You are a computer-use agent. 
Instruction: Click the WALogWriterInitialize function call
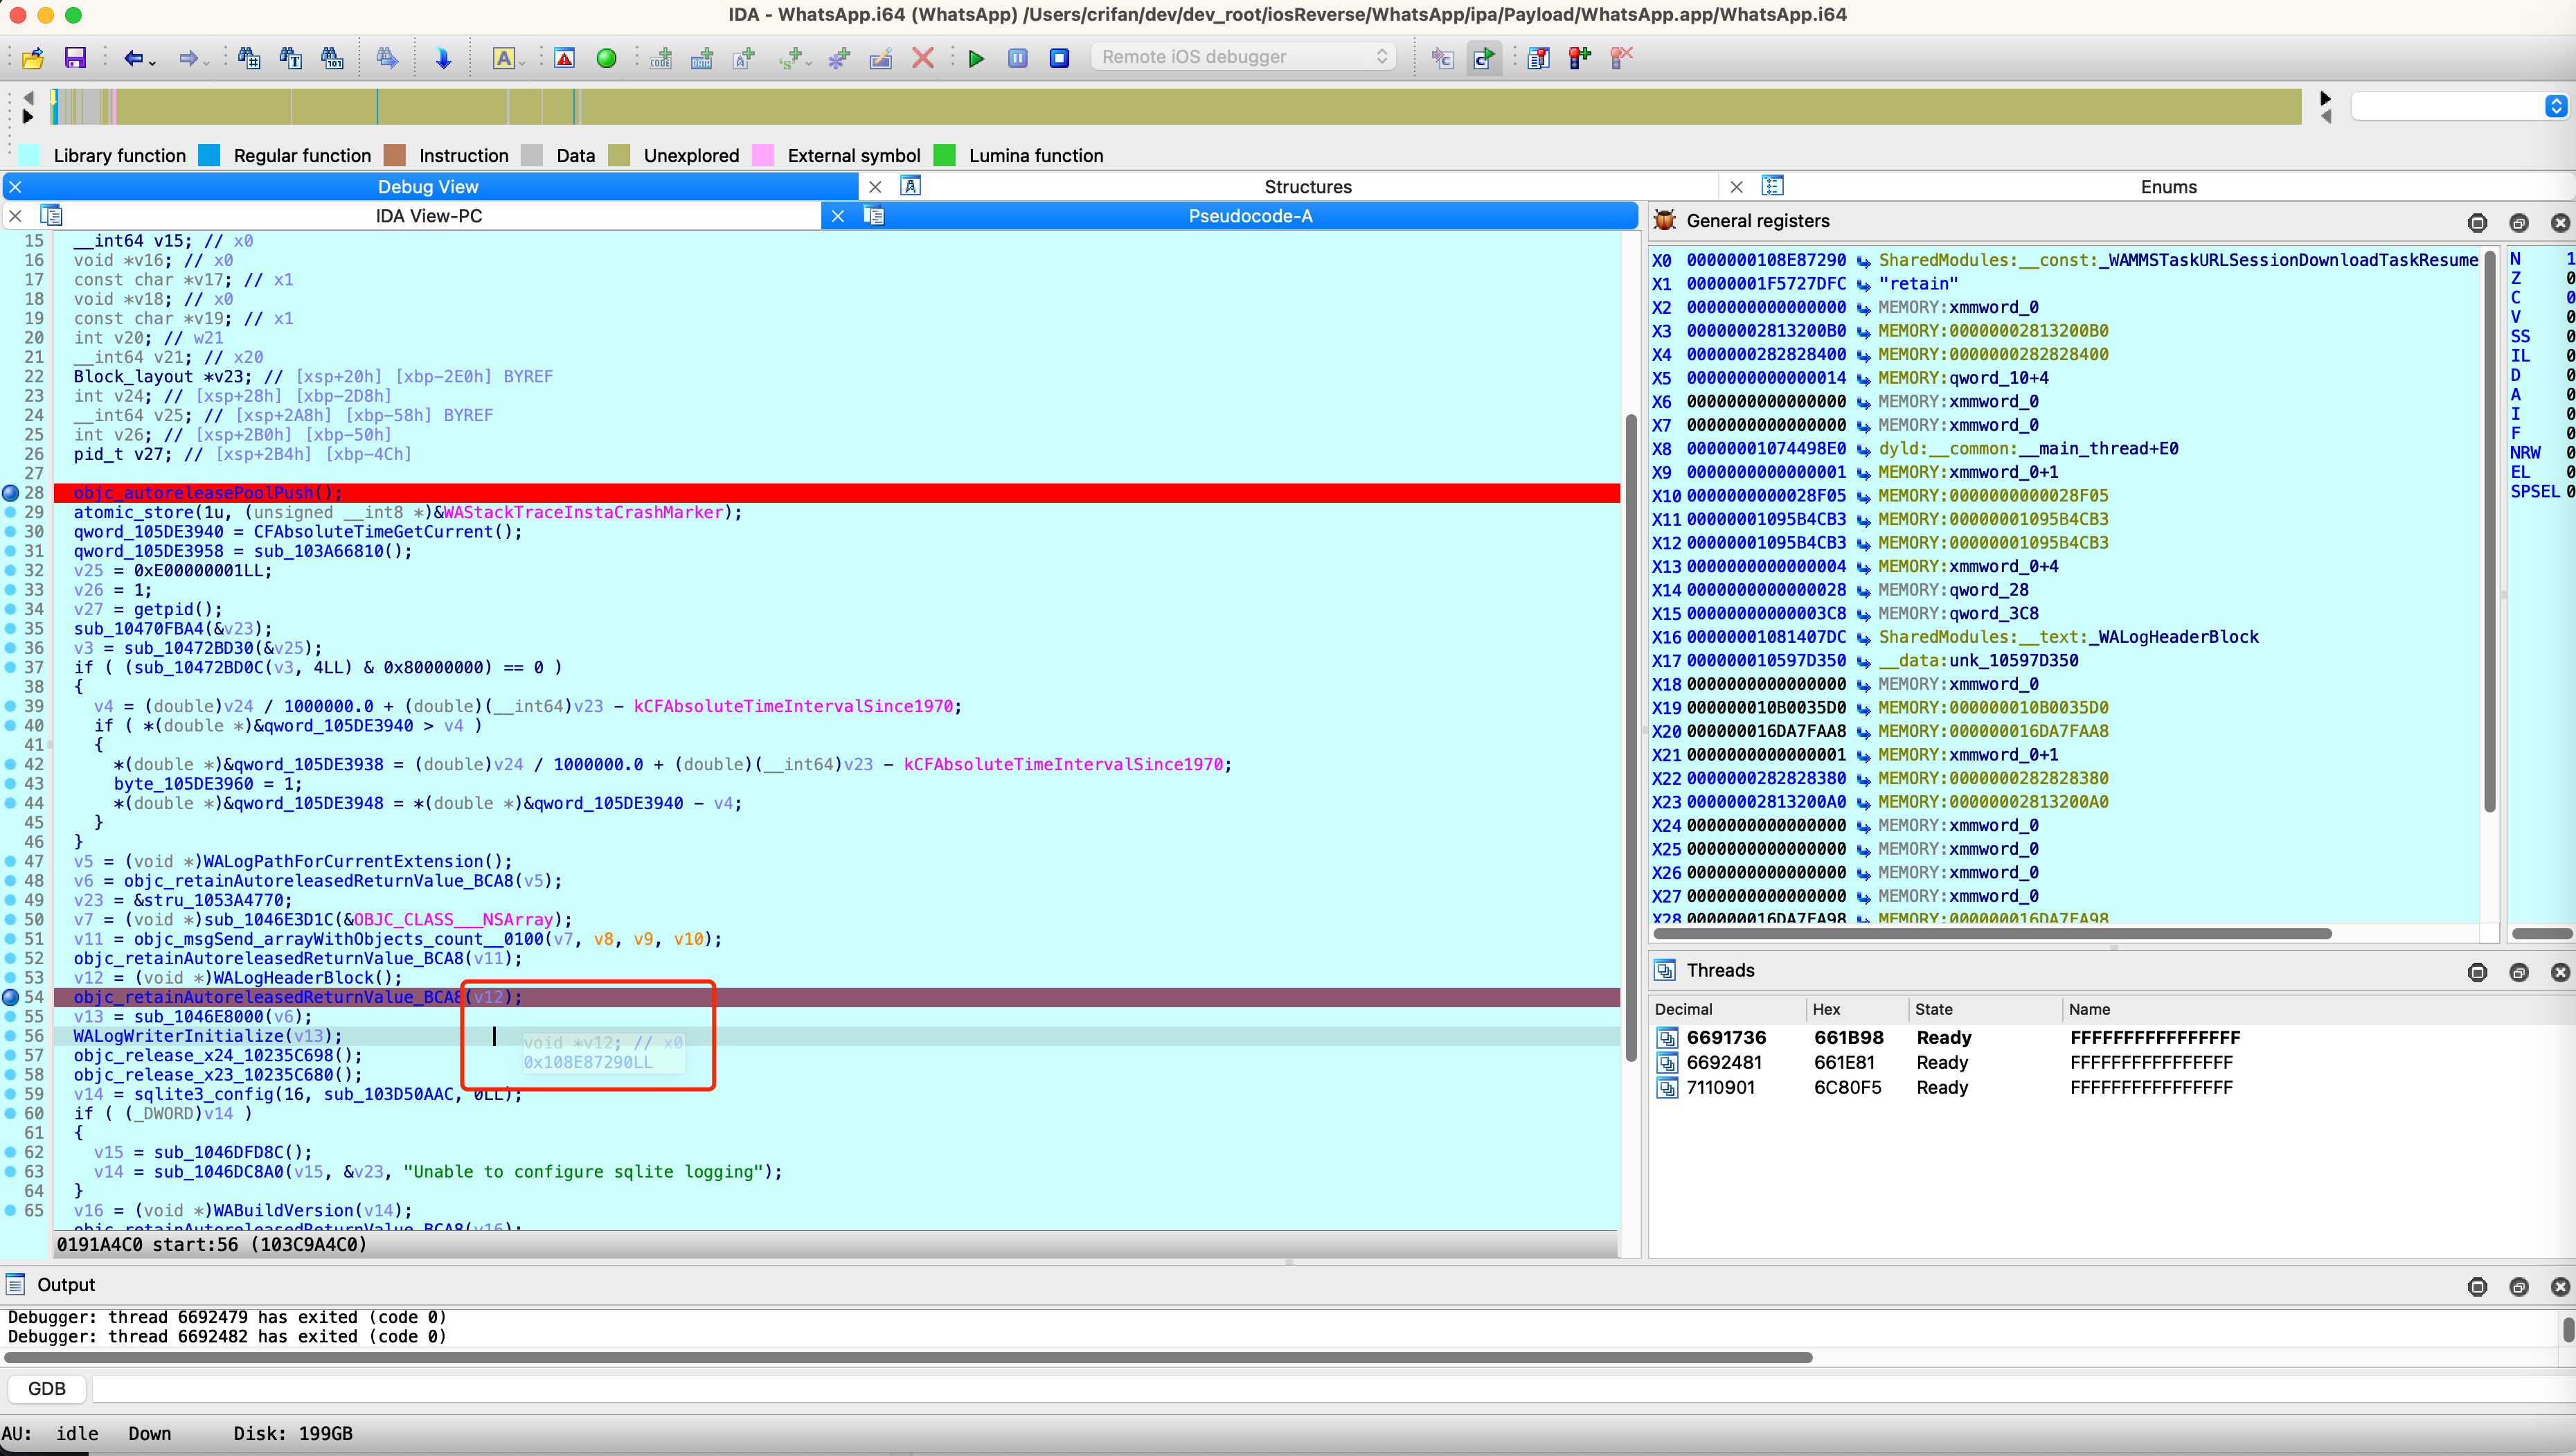[178, 1036]
